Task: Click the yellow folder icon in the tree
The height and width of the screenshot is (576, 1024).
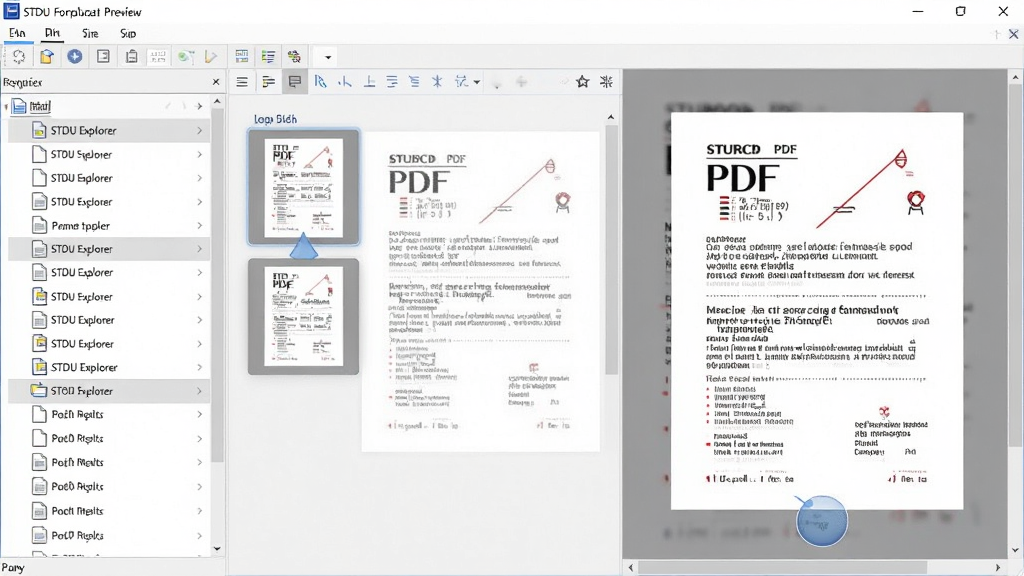Action: 39,391
